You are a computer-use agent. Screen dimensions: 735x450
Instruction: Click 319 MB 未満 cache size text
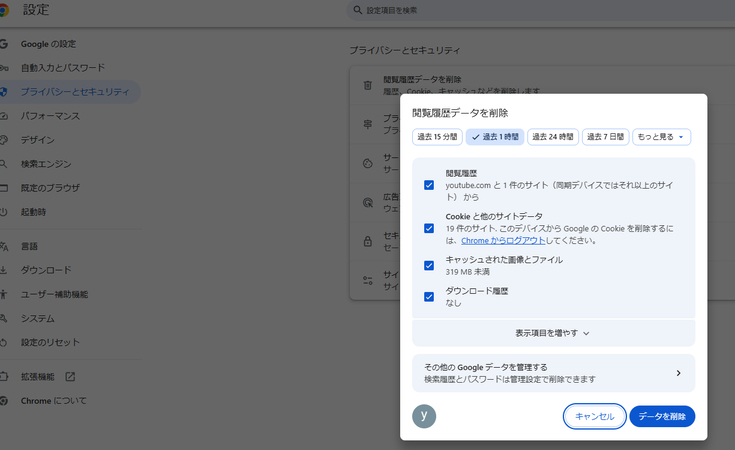(x=467, y=272)
